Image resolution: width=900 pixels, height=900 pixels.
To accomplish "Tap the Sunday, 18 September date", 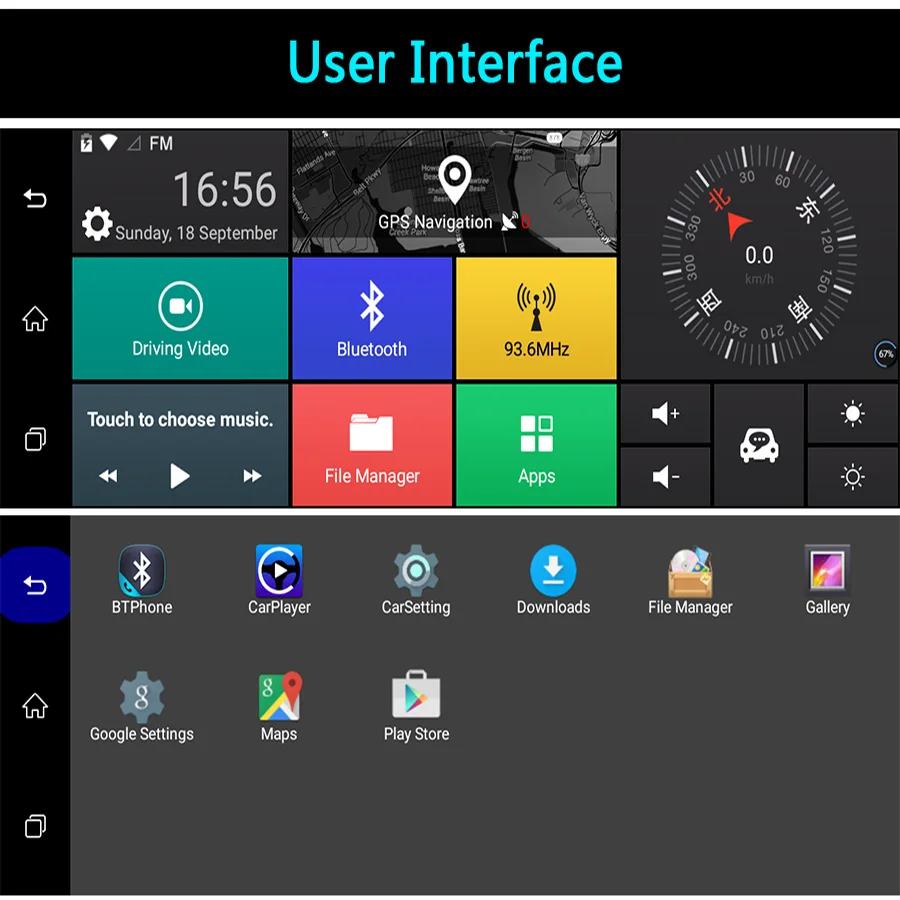I will tap(196, 233).
